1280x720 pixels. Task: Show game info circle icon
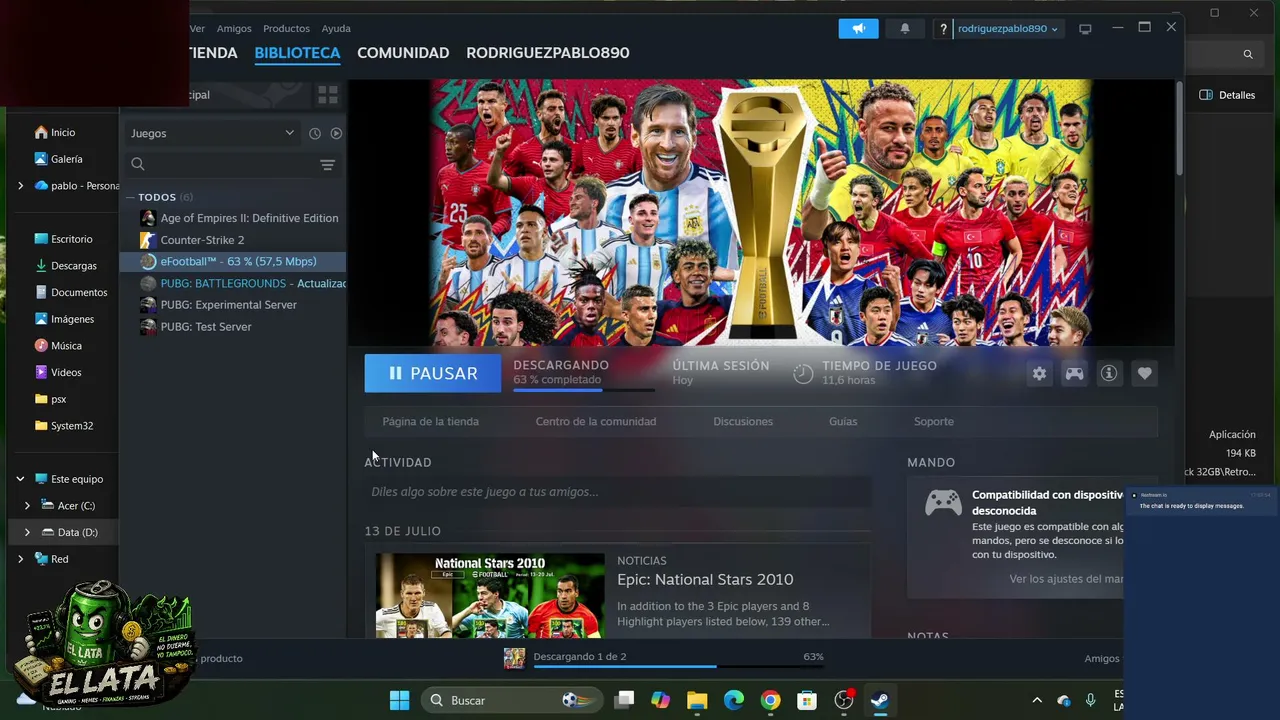[x=1109, y=373]
